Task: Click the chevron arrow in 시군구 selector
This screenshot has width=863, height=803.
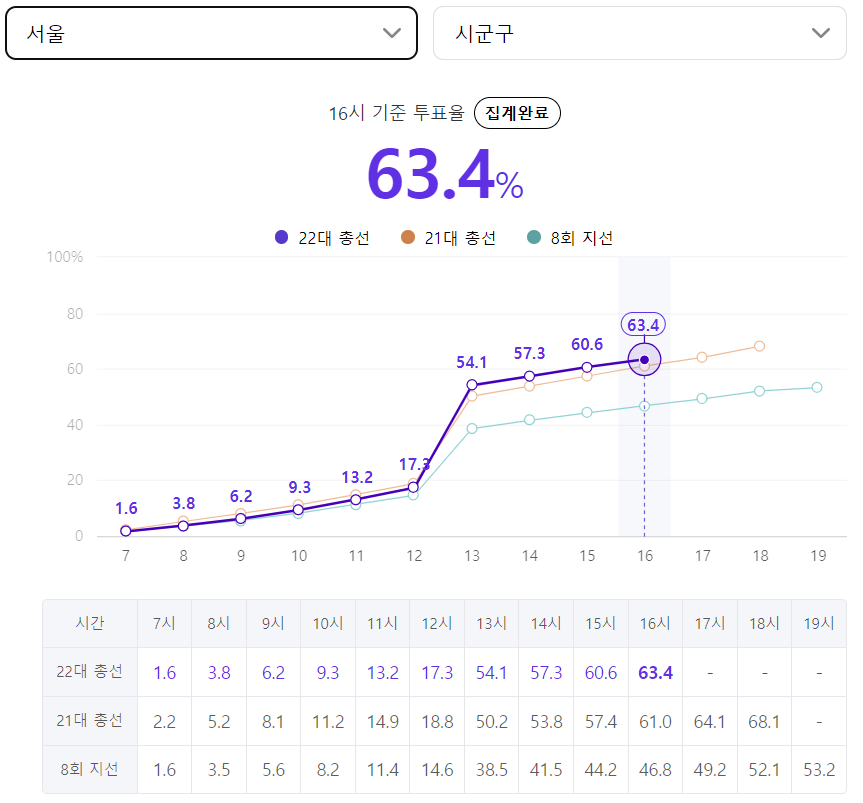Action: [x=820, y=33]
